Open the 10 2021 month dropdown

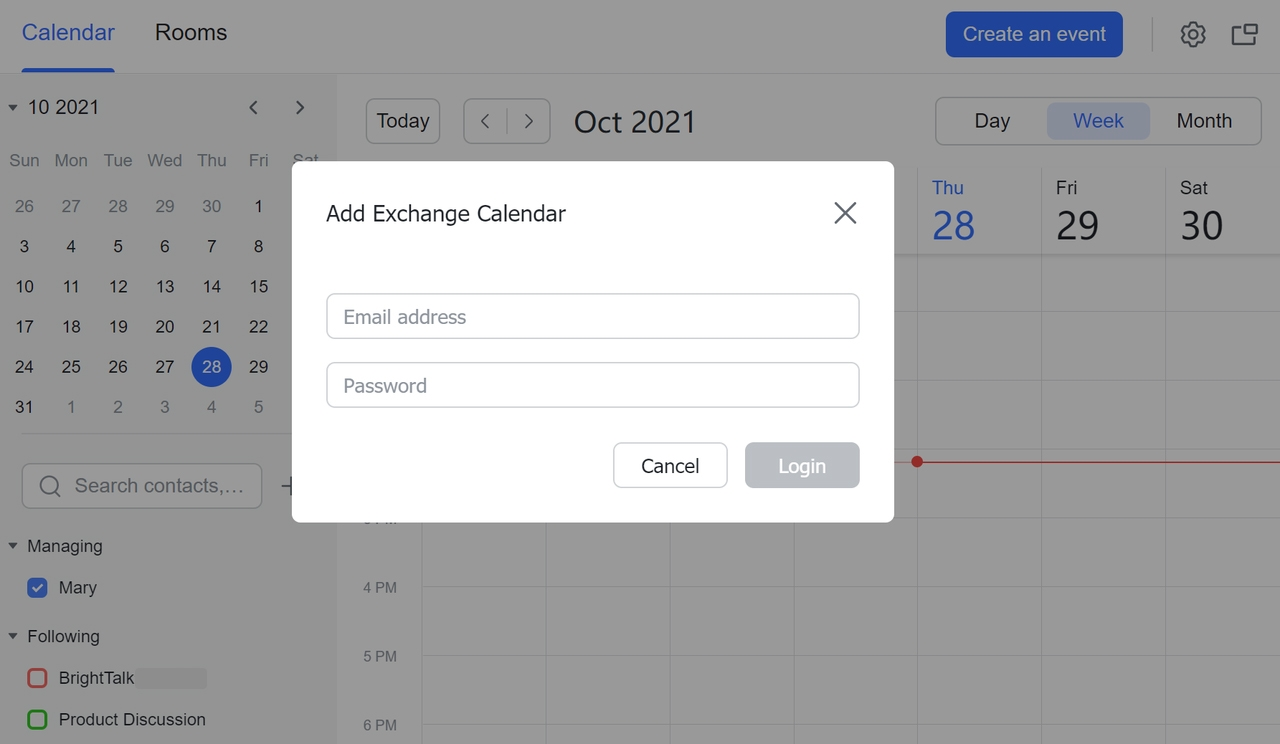13,108
